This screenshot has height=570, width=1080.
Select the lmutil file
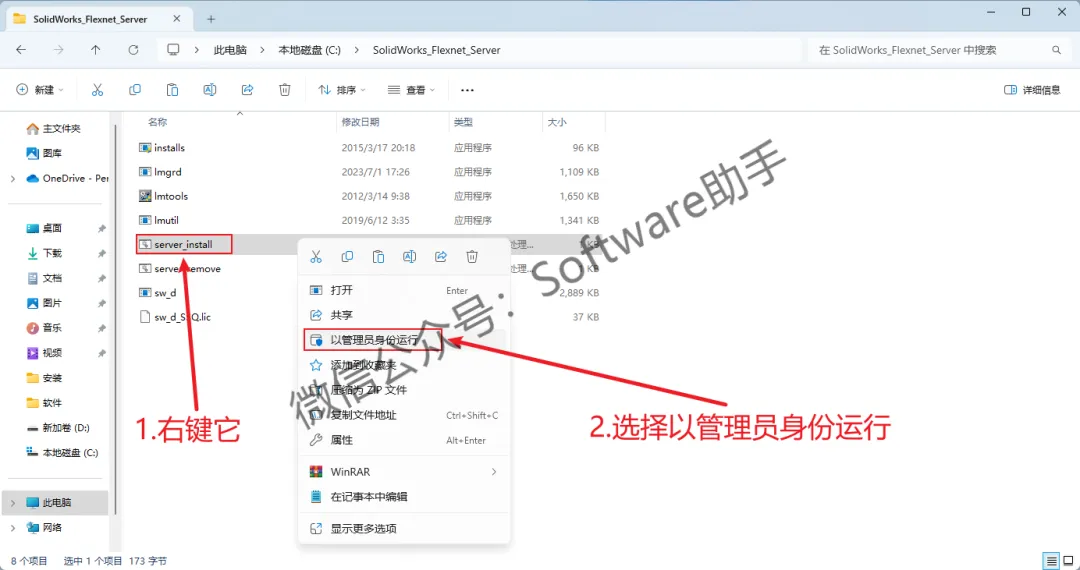166,220
